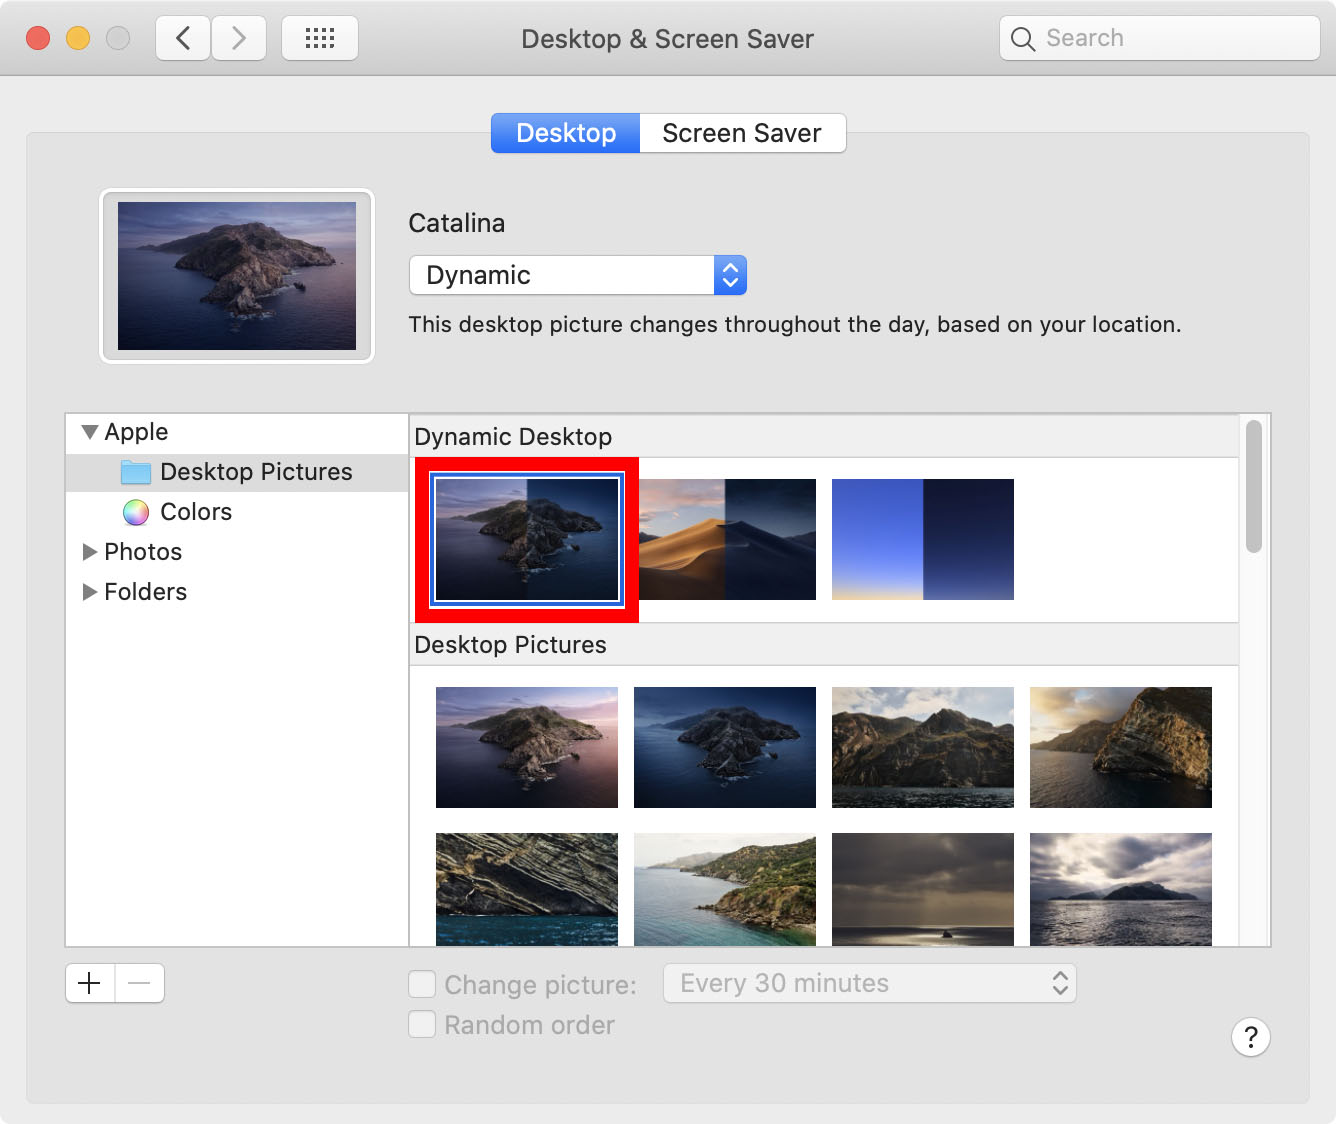
Task: Collapse the Apple section
Action: pyautogui.click(x=89, y=432)
